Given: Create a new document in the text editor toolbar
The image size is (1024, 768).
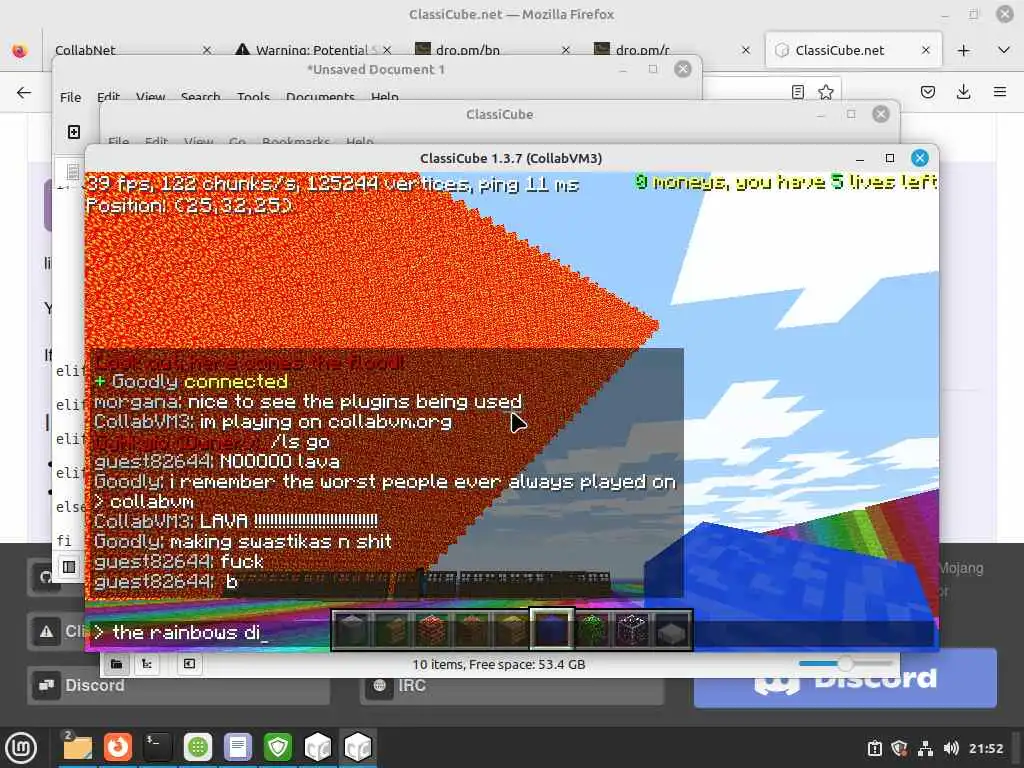Looking at the screenshot, I should (74, 132).
